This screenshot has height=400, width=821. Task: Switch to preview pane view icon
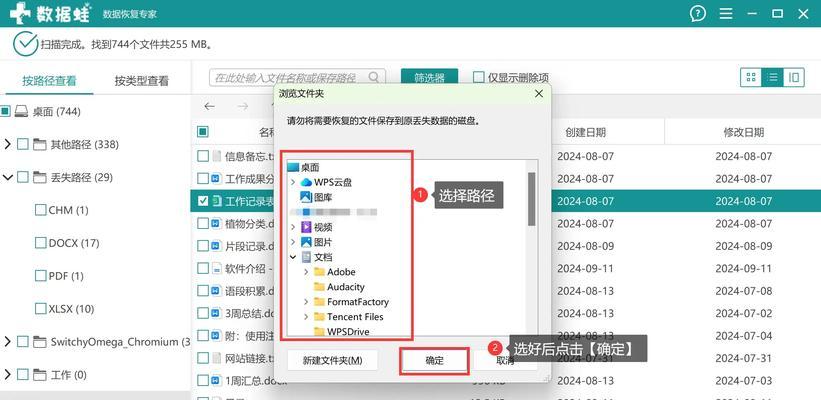(794, 78)
